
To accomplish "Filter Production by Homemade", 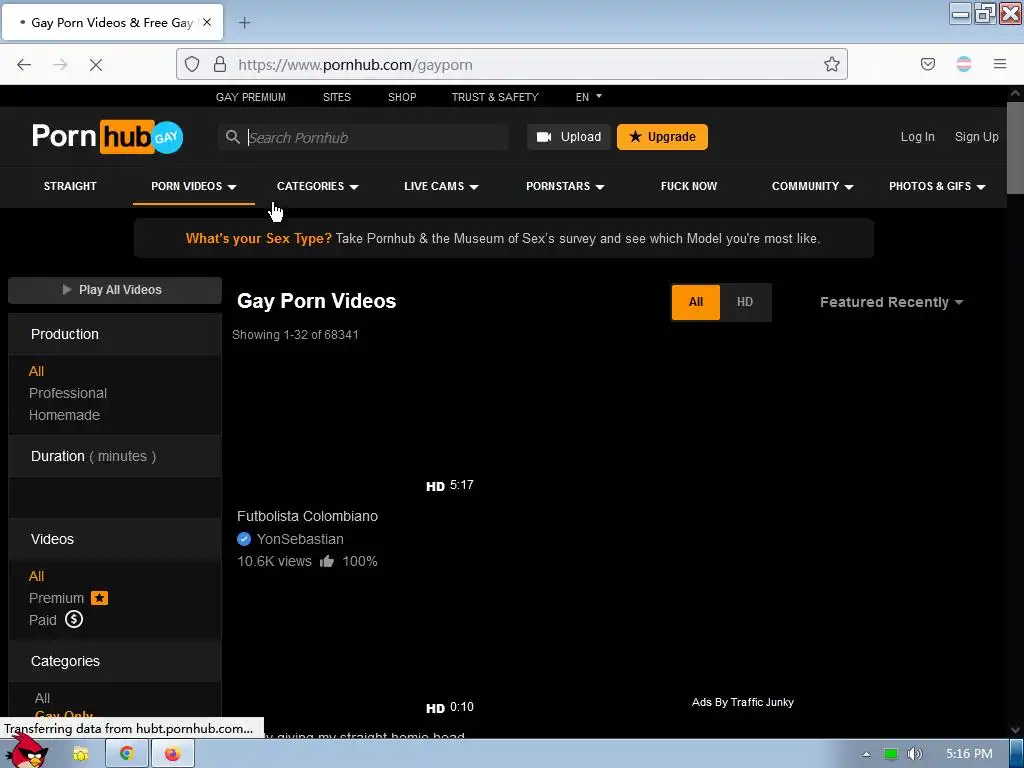I will coord(64,415).
